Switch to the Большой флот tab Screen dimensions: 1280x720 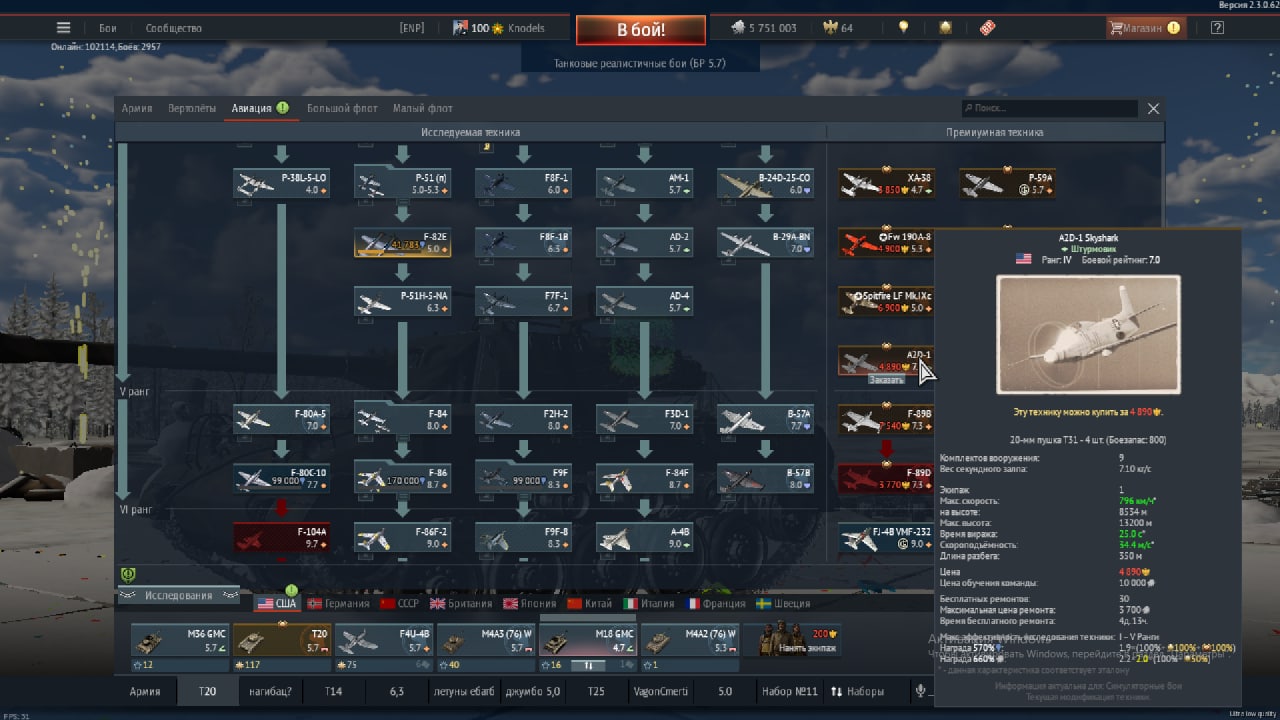(x=342, y=108)
